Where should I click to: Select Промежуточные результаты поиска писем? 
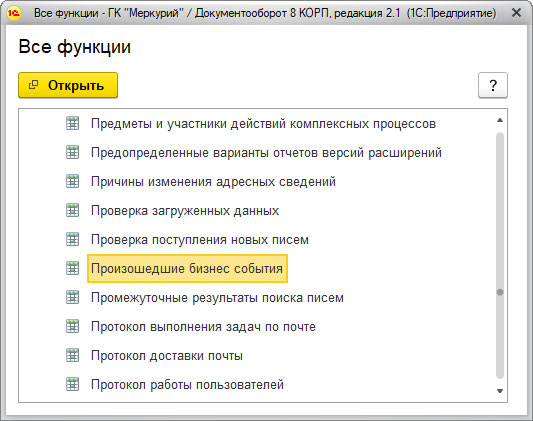[217, 298]
